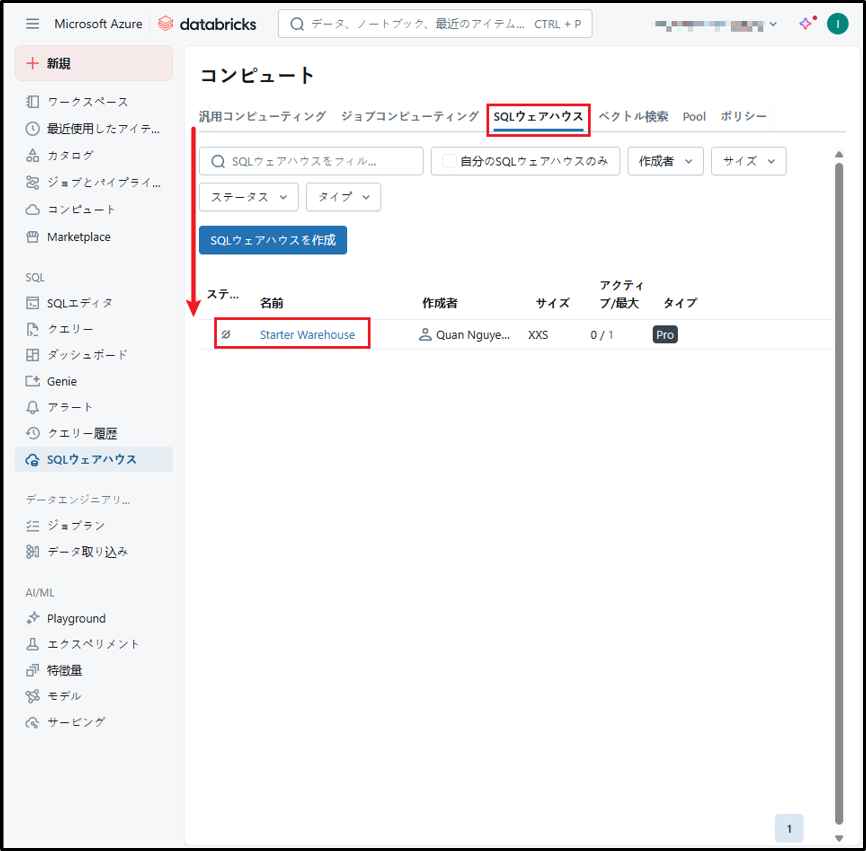Click the 名前 column header
Image resolution: width=866 pixels, height=851 pixels.
(x=272, y=303)
